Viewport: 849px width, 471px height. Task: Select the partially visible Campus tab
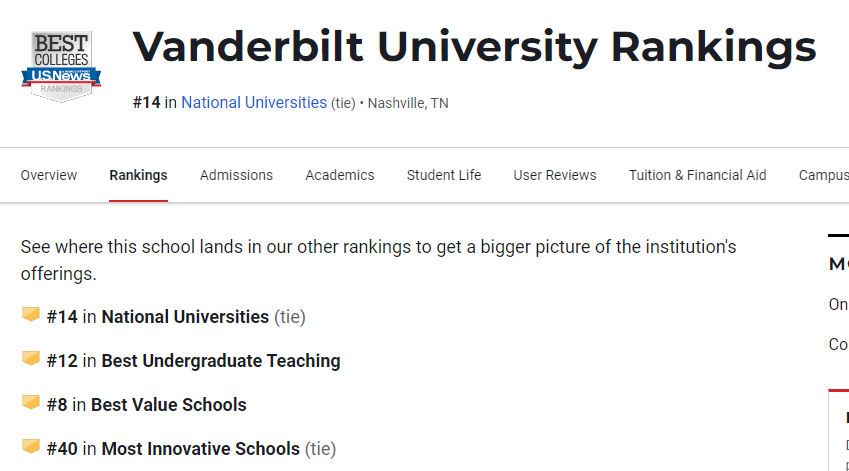point(824,175)
